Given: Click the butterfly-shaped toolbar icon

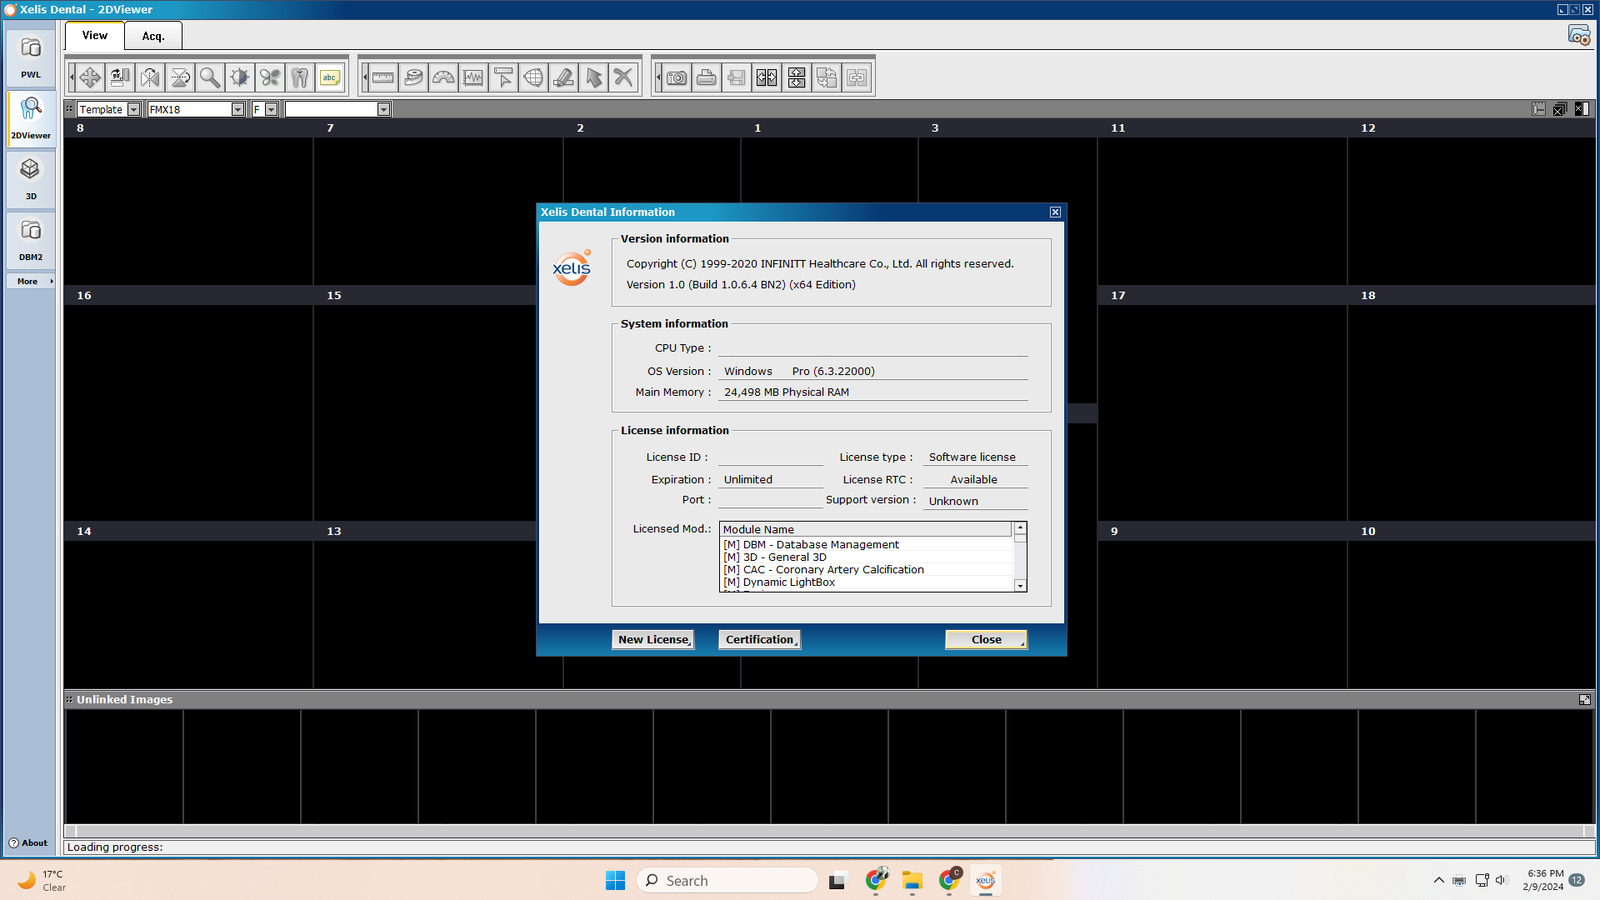Looking at the screenshot, I should click(x=270, y=77).
